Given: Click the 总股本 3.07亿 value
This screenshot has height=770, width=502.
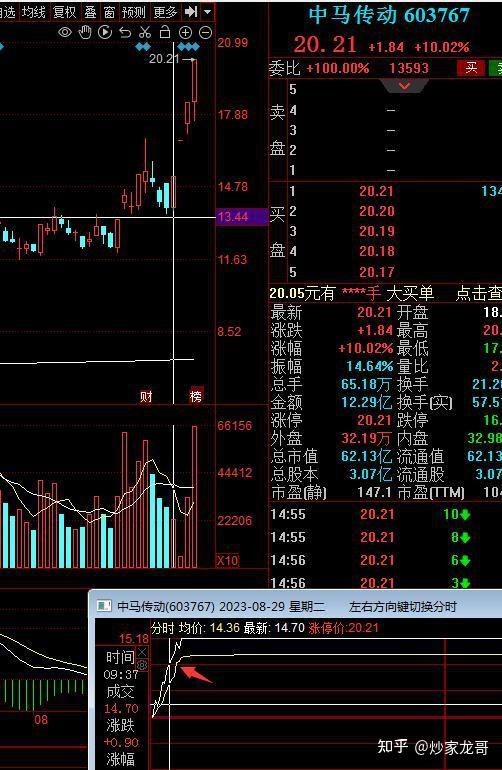Looking at the screenshot, I should 371,474.
